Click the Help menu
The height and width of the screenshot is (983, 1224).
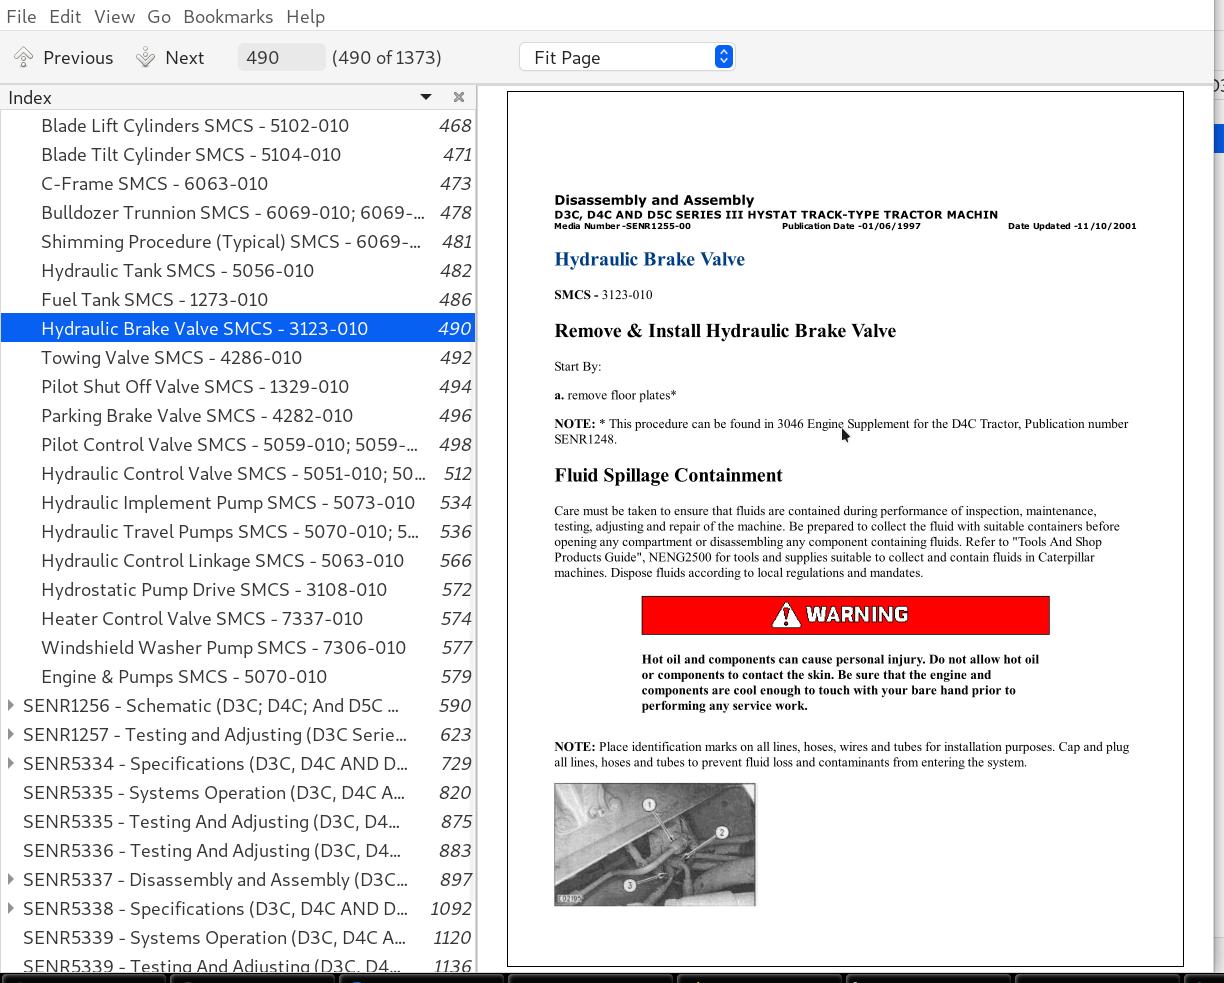305,16
